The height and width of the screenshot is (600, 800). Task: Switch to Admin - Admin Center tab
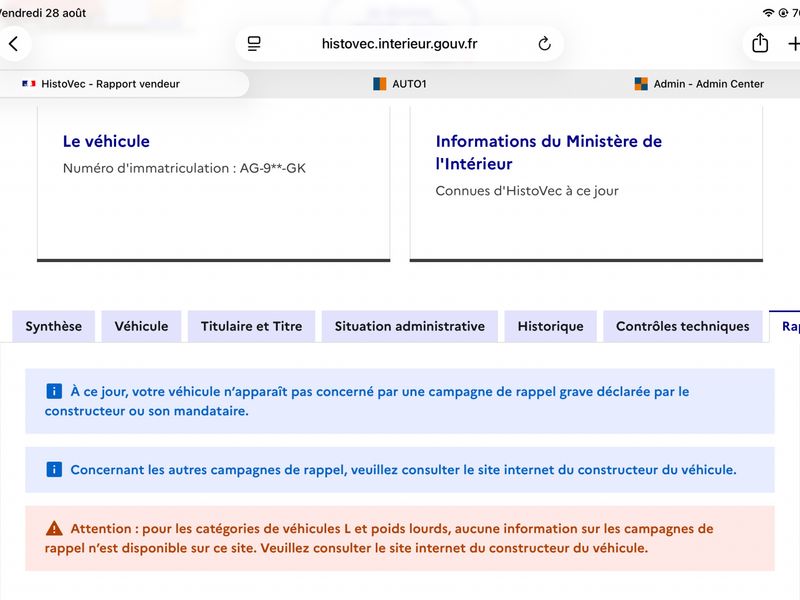point(699,84)
